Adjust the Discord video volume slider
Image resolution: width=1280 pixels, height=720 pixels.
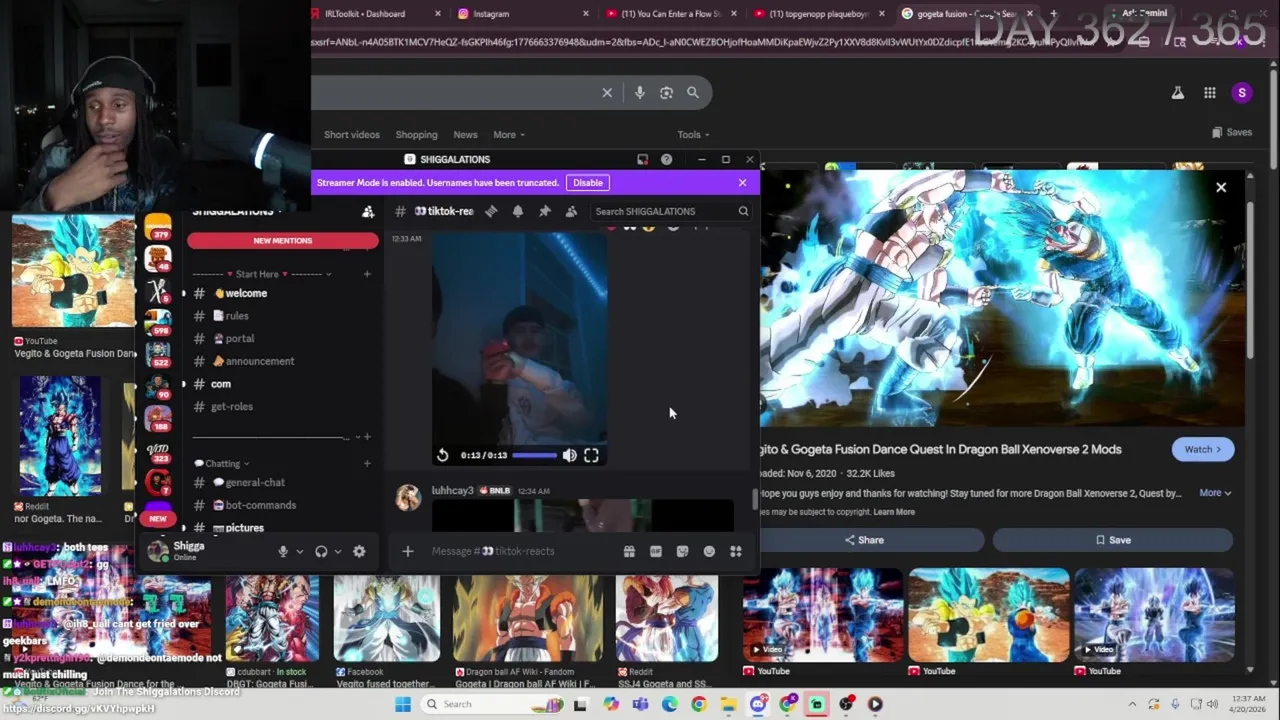(x=535, y=455)
